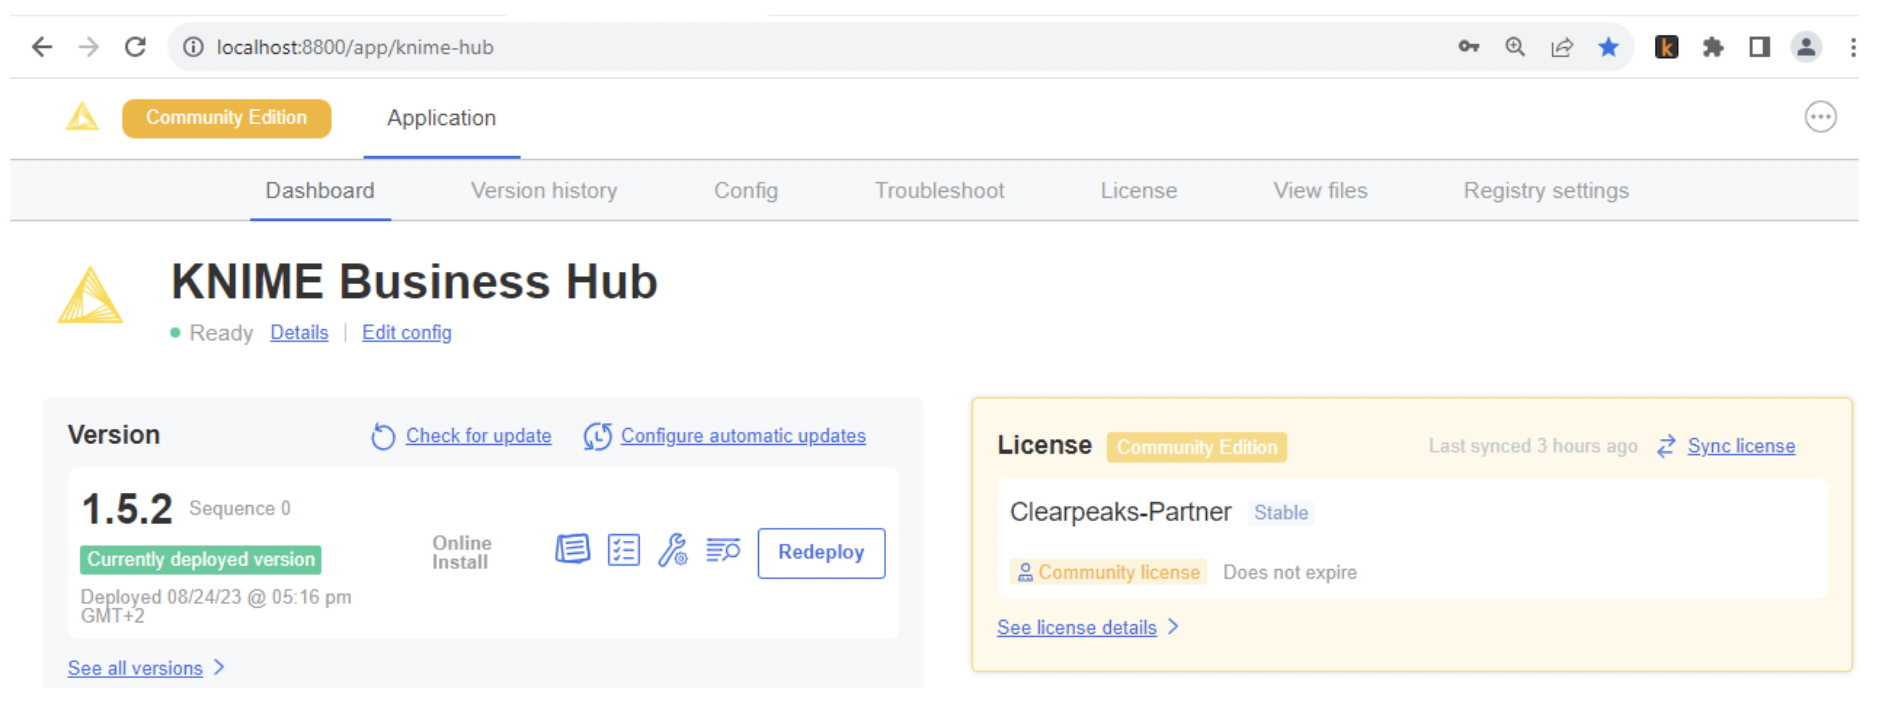This screenshot has height=704, width=1888.
Task: Click the Community Edition badge in the header
Action: [227, 118]
